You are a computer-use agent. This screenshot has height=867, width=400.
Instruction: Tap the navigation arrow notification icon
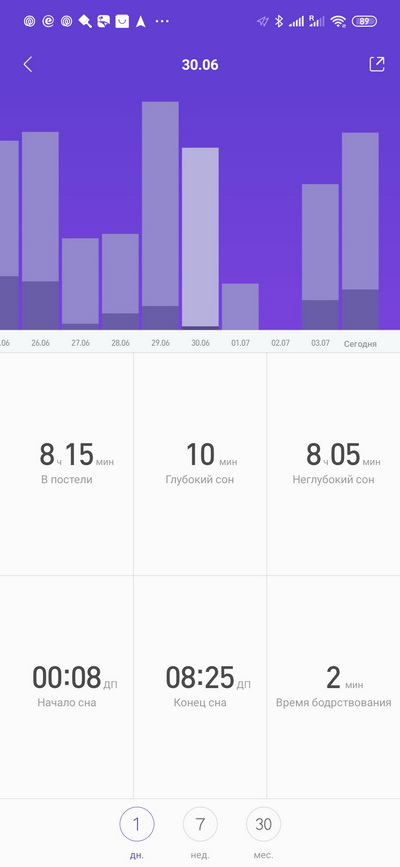[x=141, y=22]
